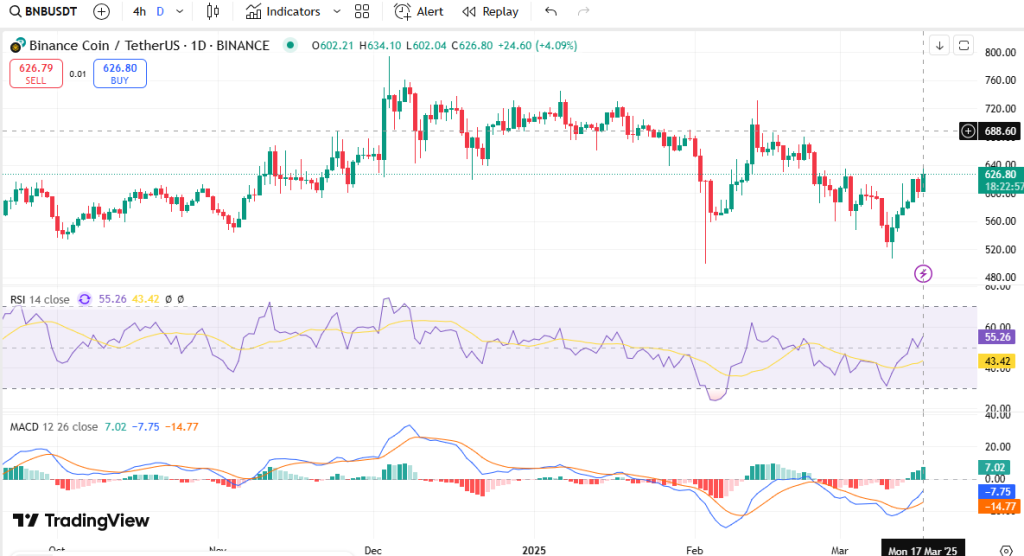Click the signal value −14.77 in legend
Screen dimensions: 1024x556
(x=182, y=427)
